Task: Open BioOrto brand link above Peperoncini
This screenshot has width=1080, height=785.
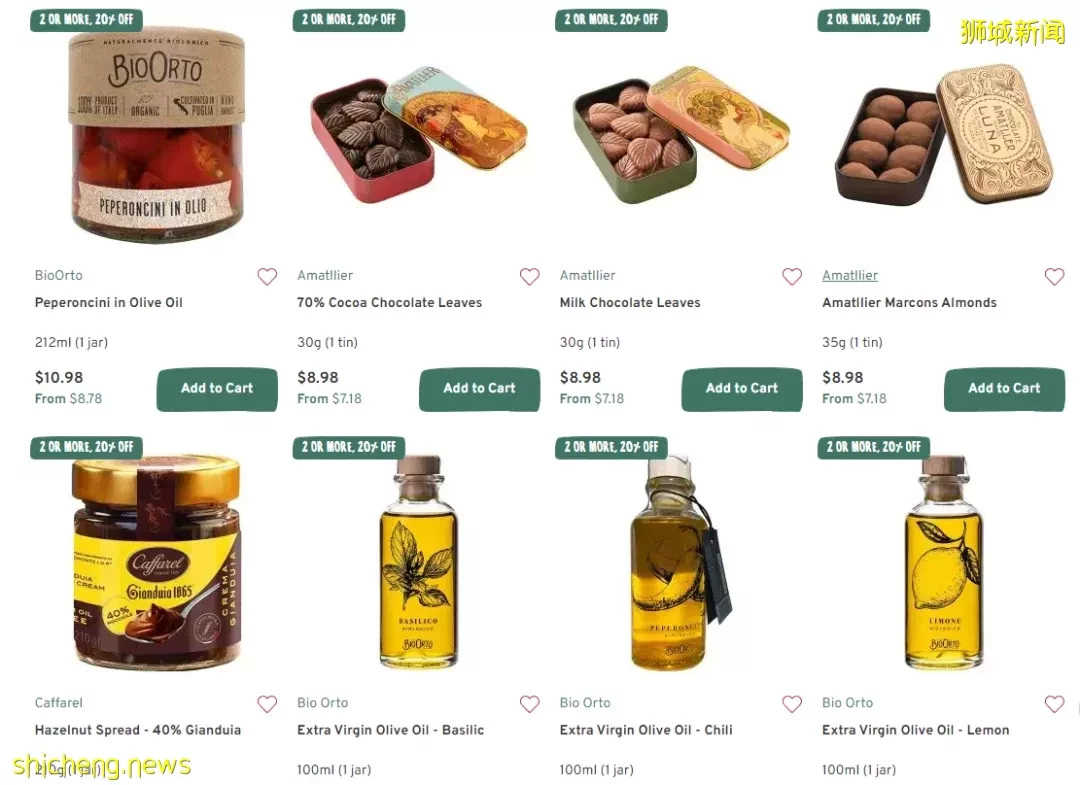Action: [59, 275]
